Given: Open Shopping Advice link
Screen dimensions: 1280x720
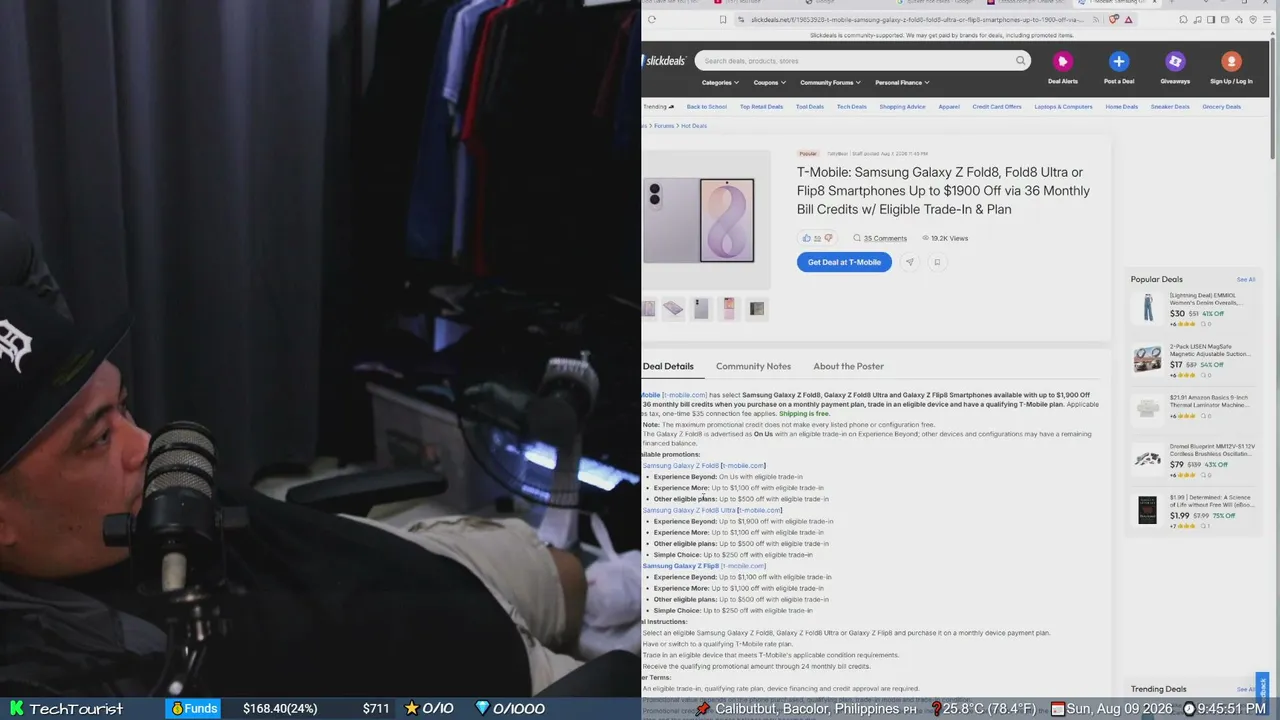Looking at the screenshot, I should [x=903, y=106].
